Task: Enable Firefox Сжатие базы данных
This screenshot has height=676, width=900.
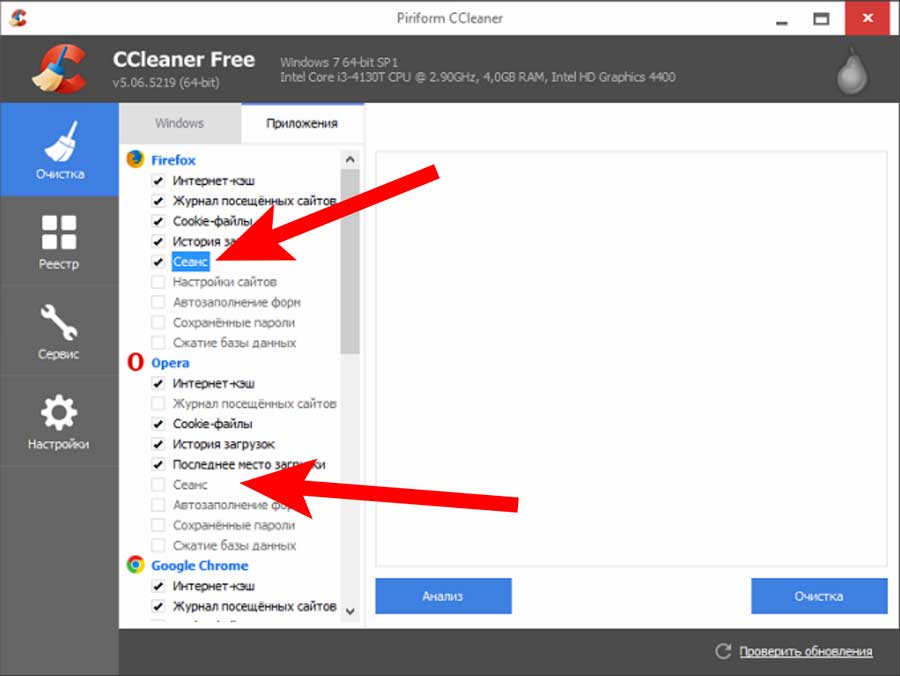Action: click(x=158, y=343)
